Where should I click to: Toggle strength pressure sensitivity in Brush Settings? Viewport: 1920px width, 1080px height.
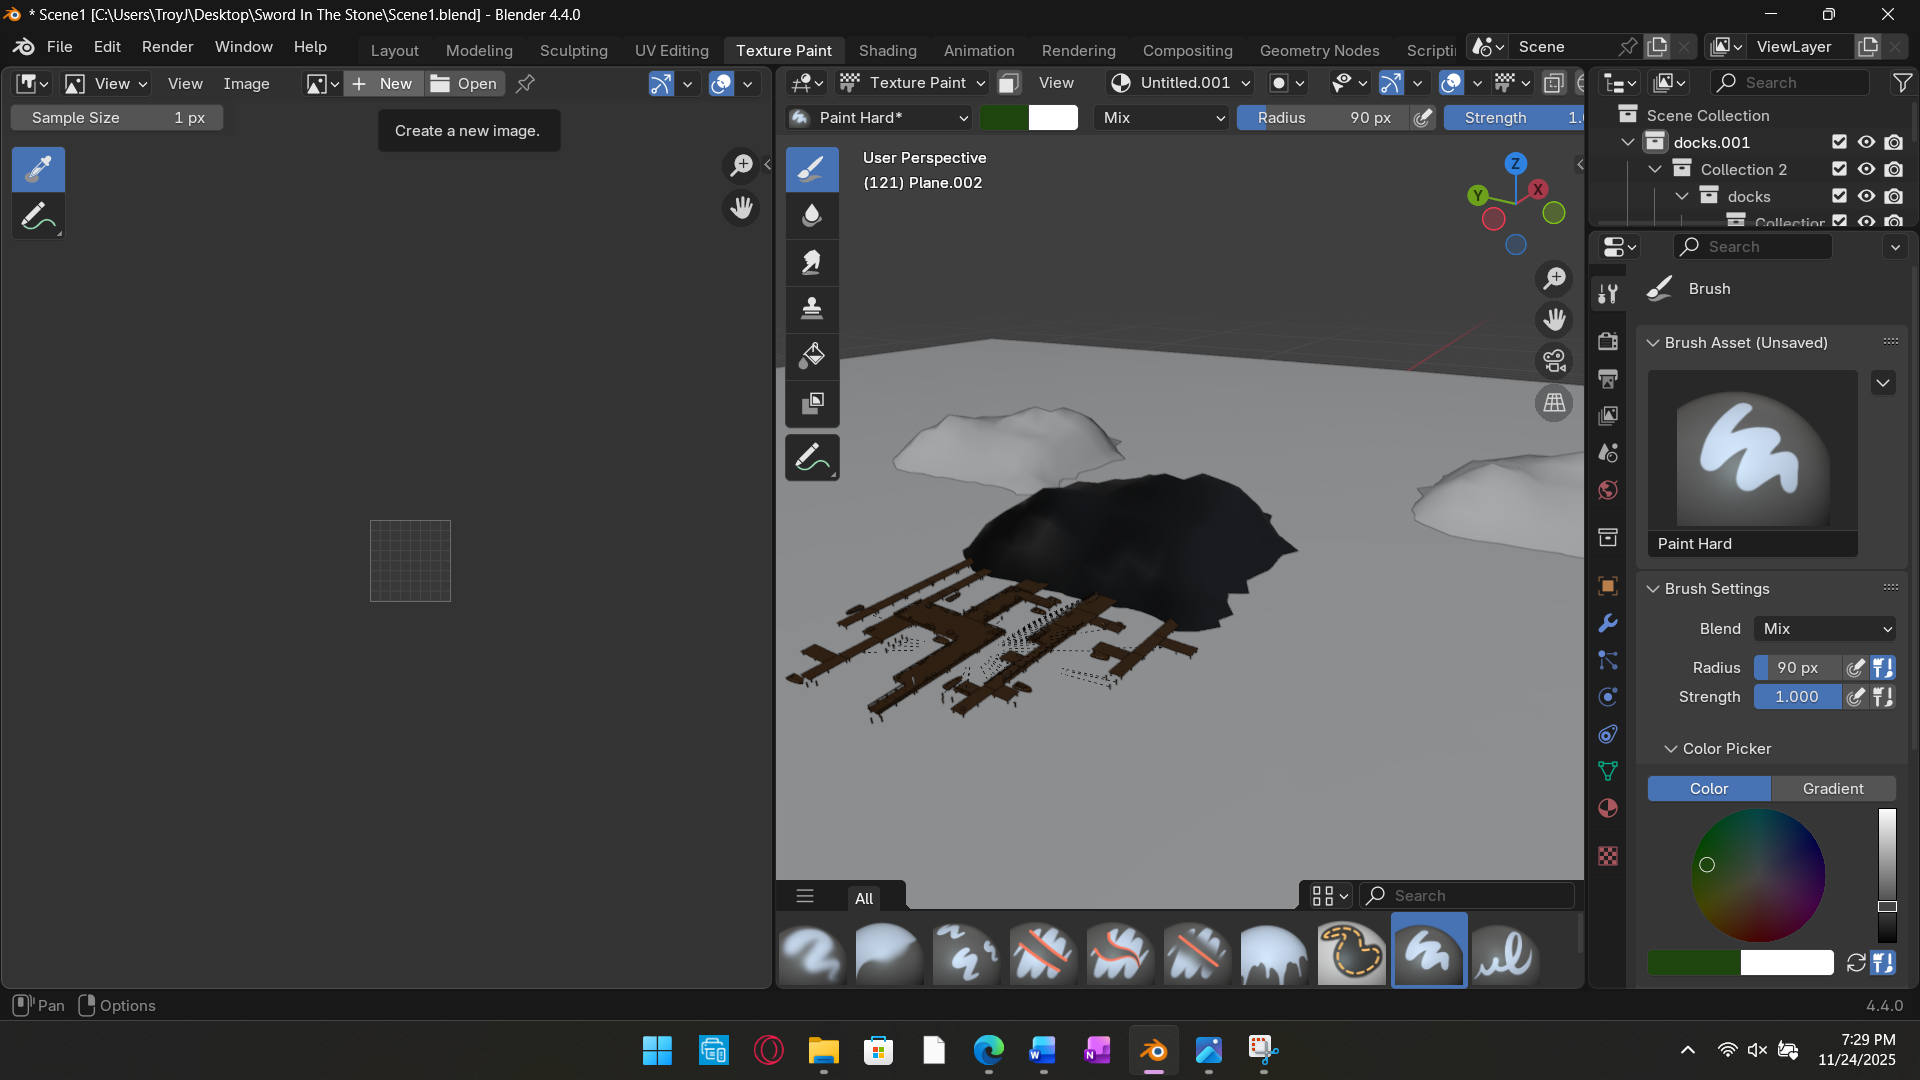point(1856,697)
